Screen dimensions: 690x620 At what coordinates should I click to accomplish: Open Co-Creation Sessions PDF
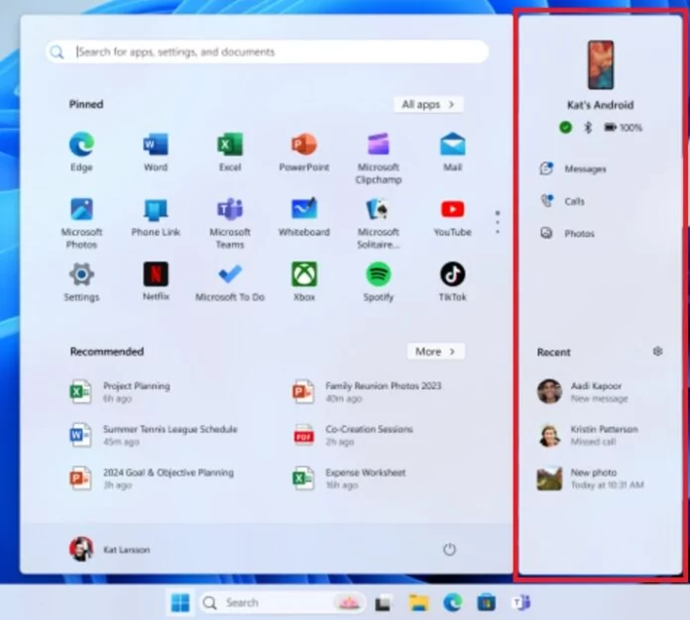[353, 435]
